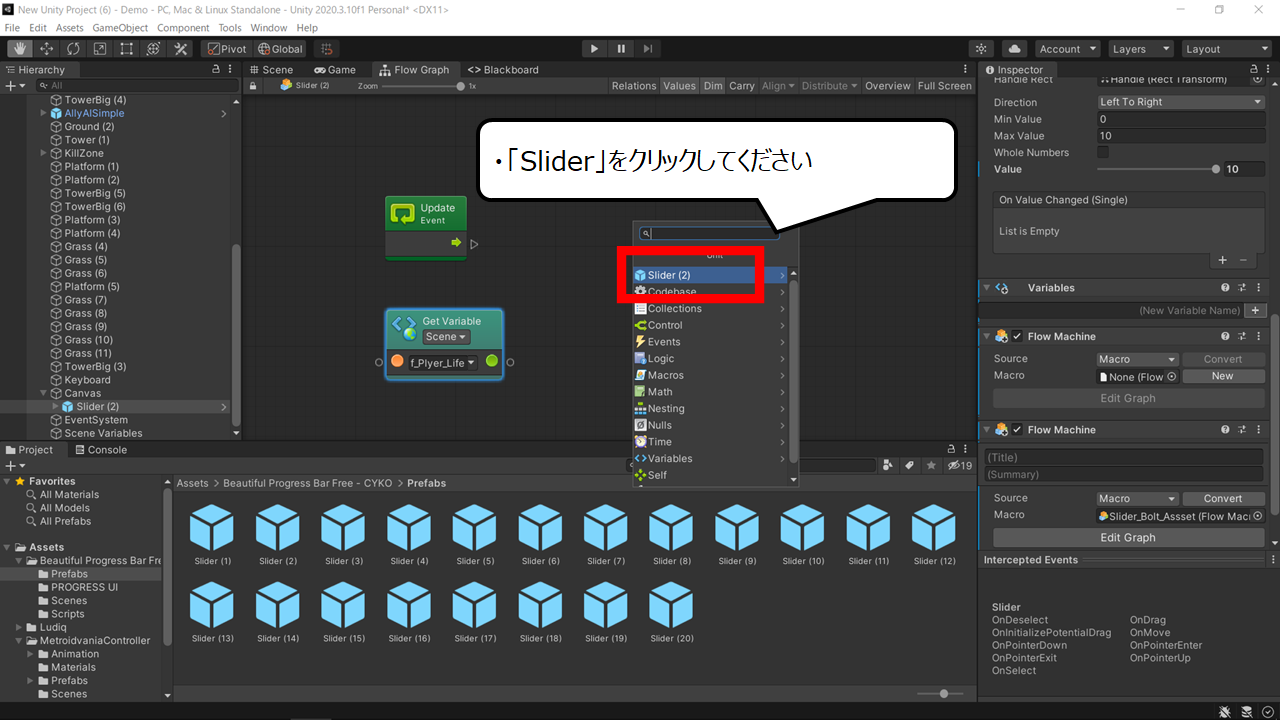Image resolution: width=1280 pixels, height=720 pixels.
Task: Click Update Event node icon
Action: coord(403,214)
